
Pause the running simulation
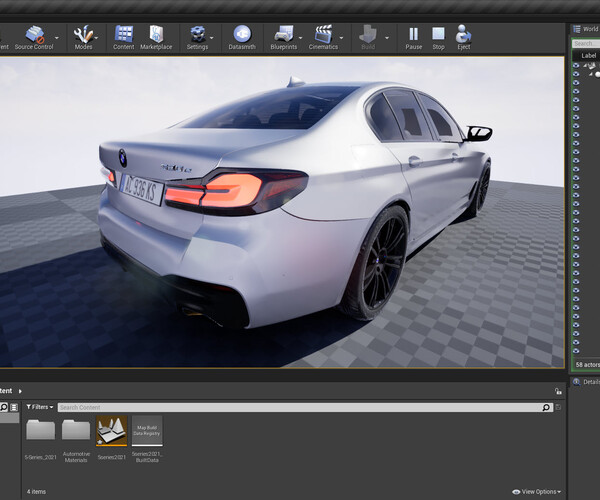414,37
